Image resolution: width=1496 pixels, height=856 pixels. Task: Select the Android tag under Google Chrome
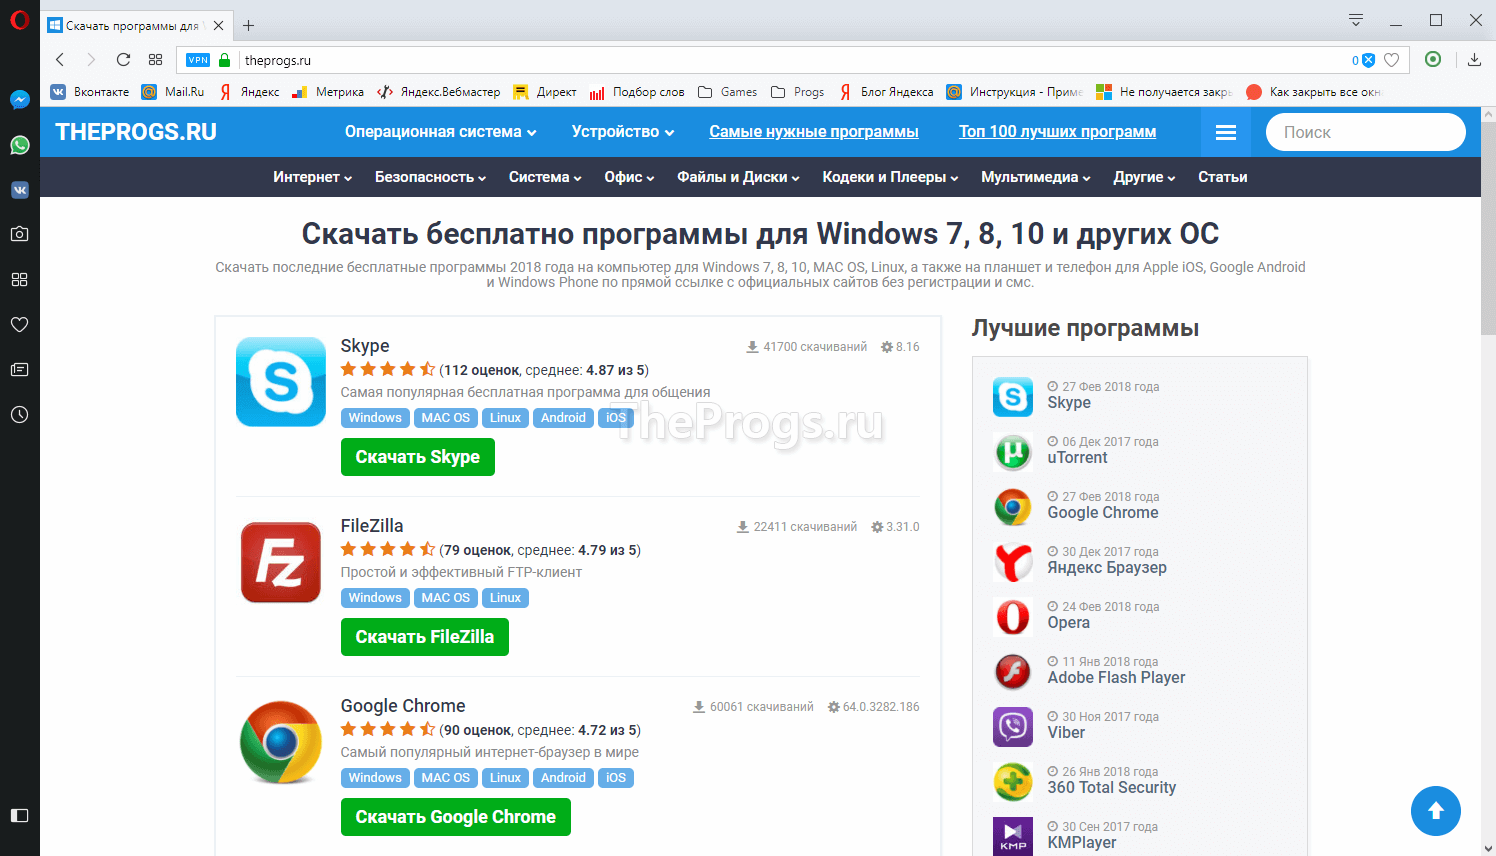(x=563, y=778)
